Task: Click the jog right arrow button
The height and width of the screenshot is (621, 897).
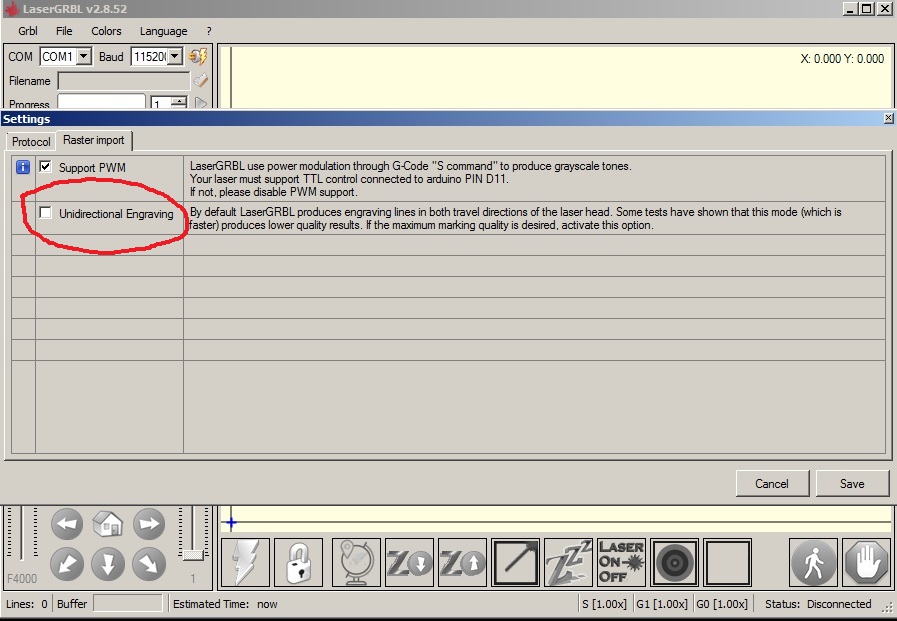Action: pos(149,524)
